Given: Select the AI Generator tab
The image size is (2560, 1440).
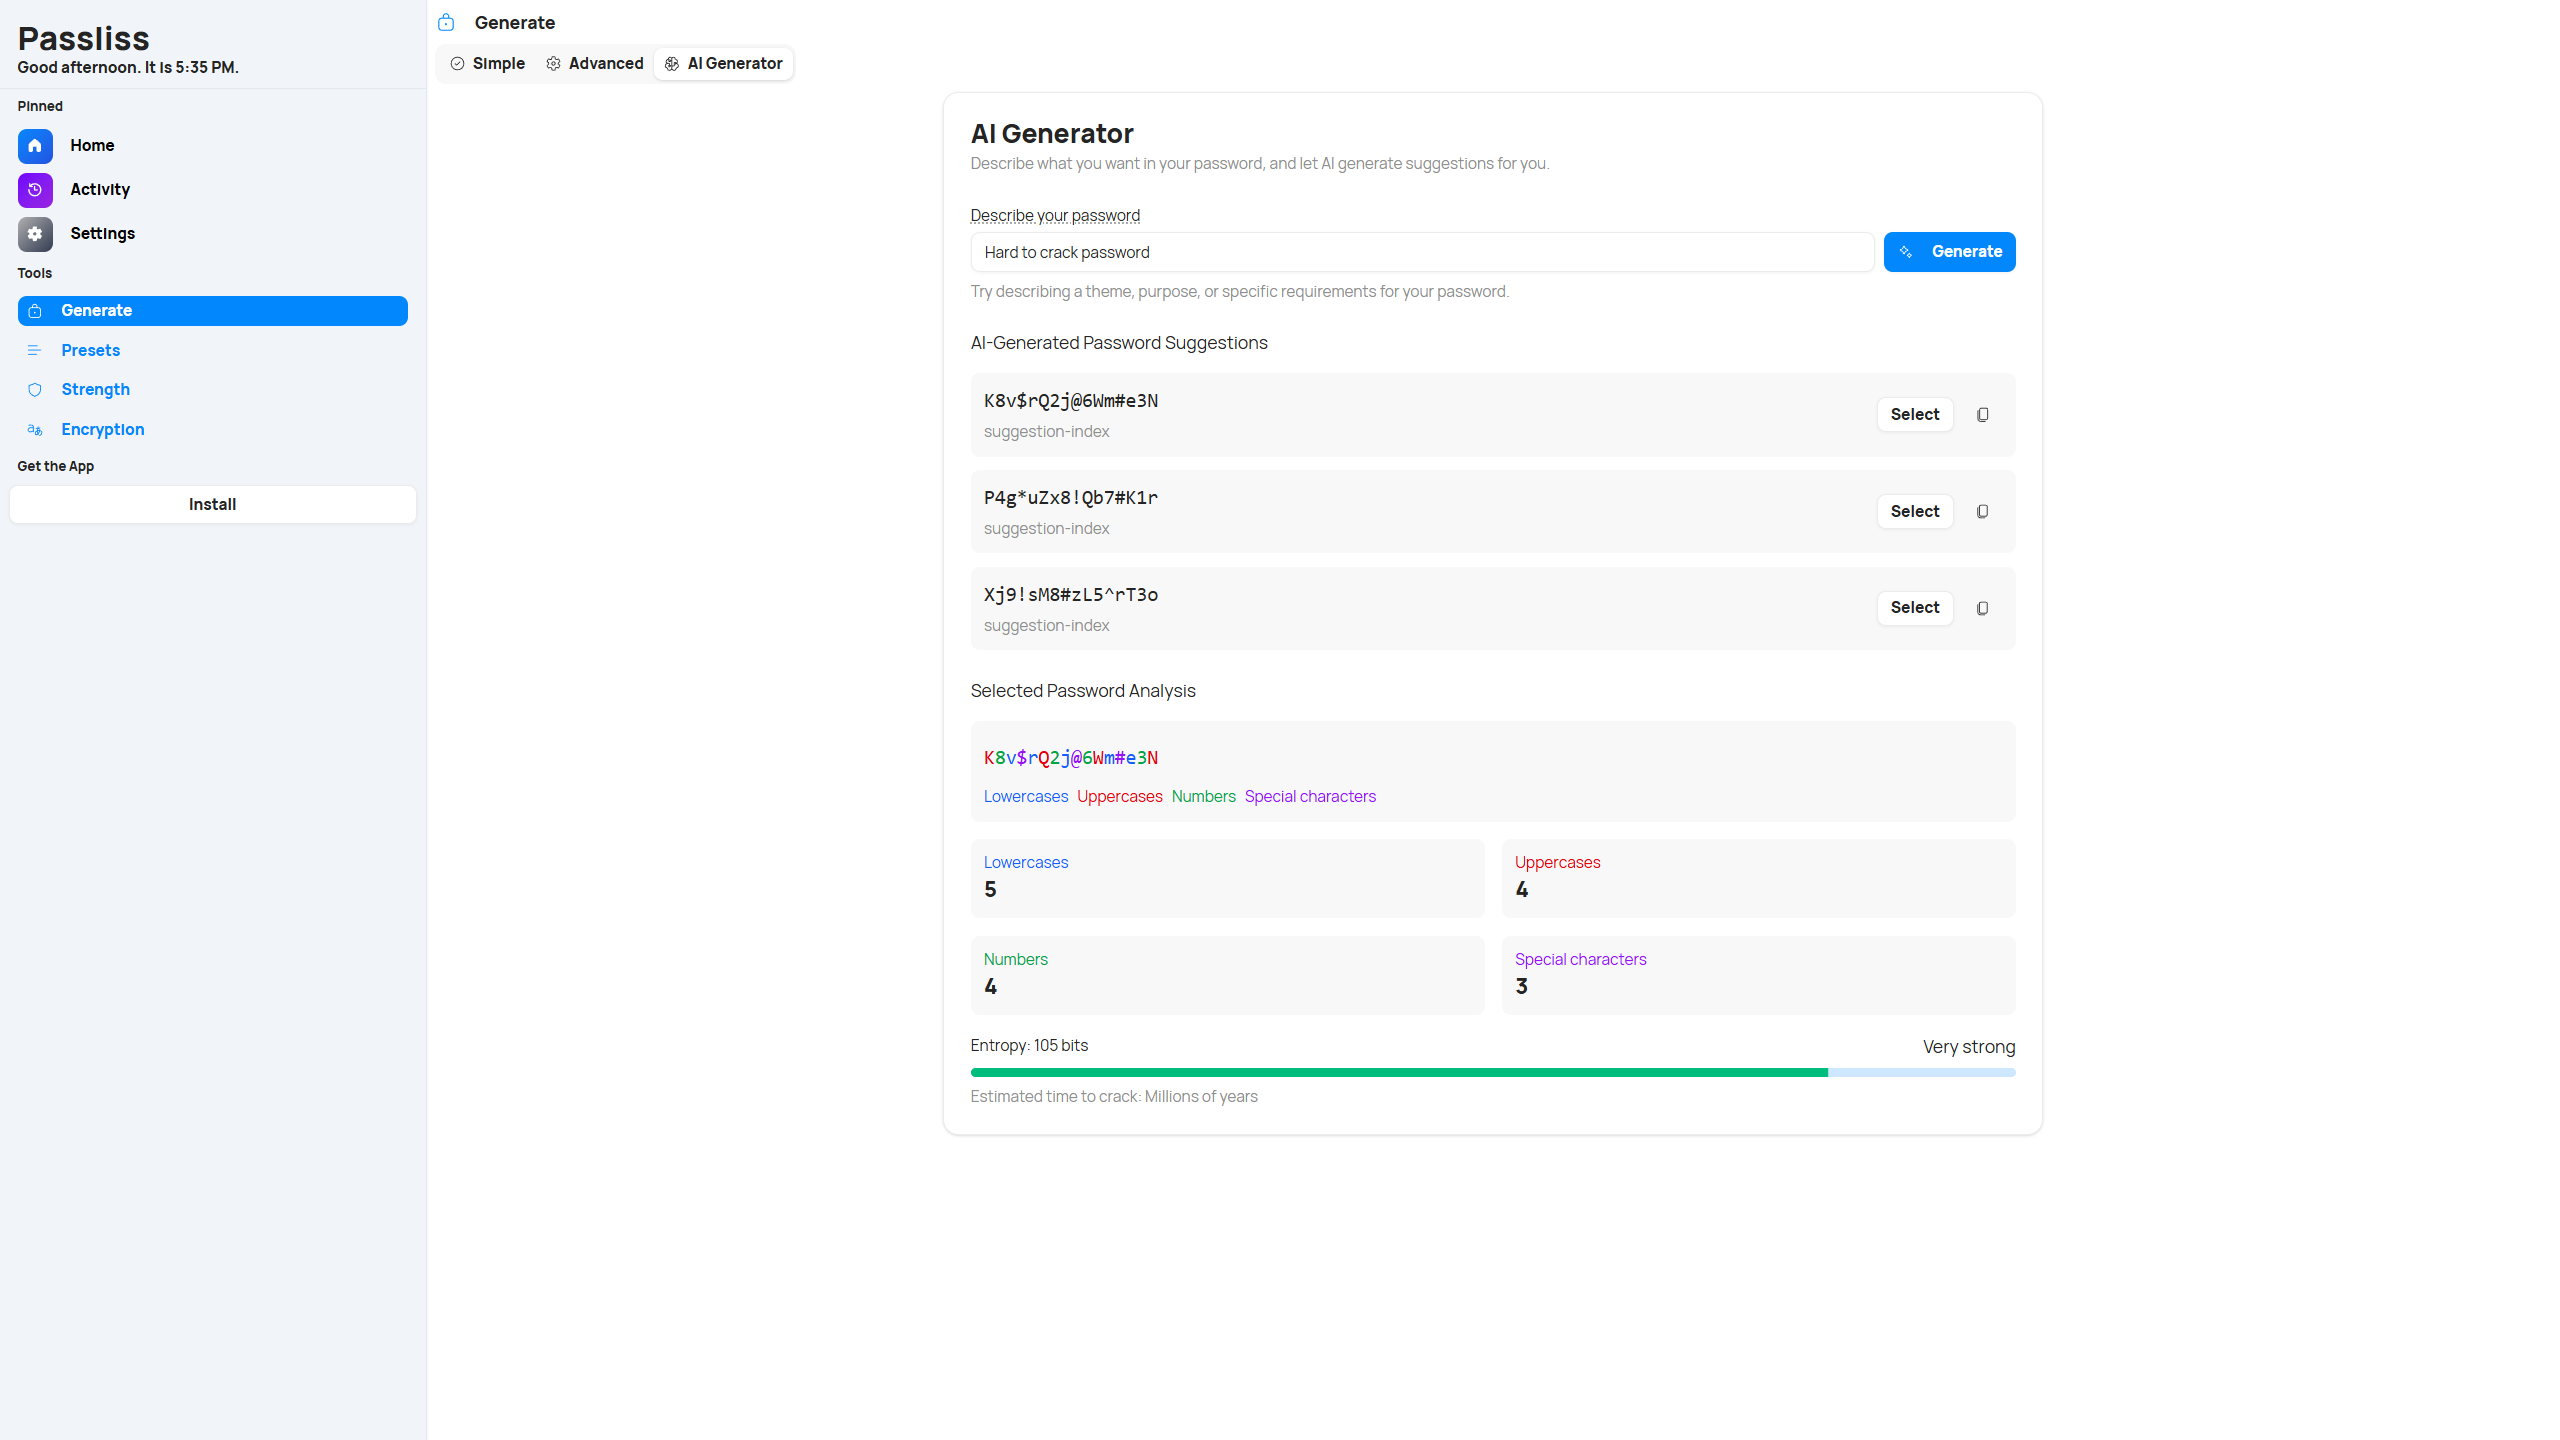Looking at the screenshot, I should pos(724,64).
